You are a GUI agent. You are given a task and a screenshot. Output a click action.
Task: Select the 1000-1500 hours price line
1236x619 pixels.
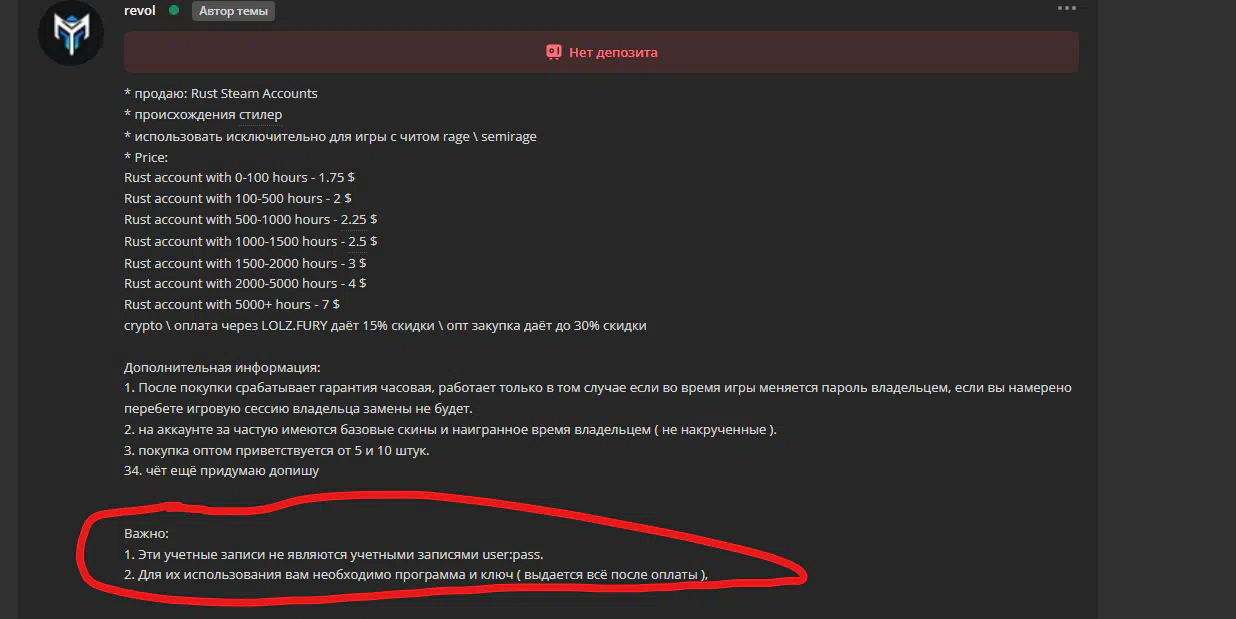[250, 241]
